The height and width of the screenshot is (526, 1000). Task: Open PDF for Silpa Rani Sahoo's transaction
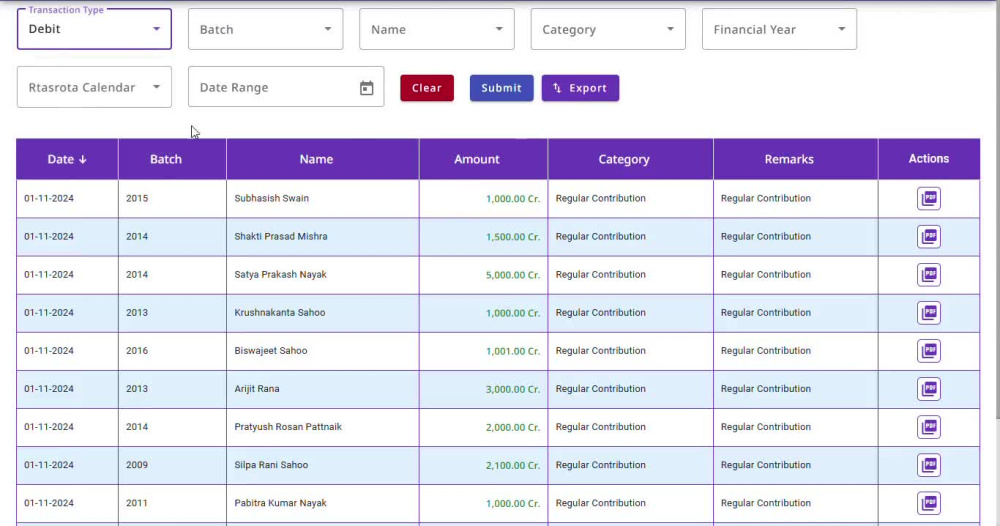(929, 465)
